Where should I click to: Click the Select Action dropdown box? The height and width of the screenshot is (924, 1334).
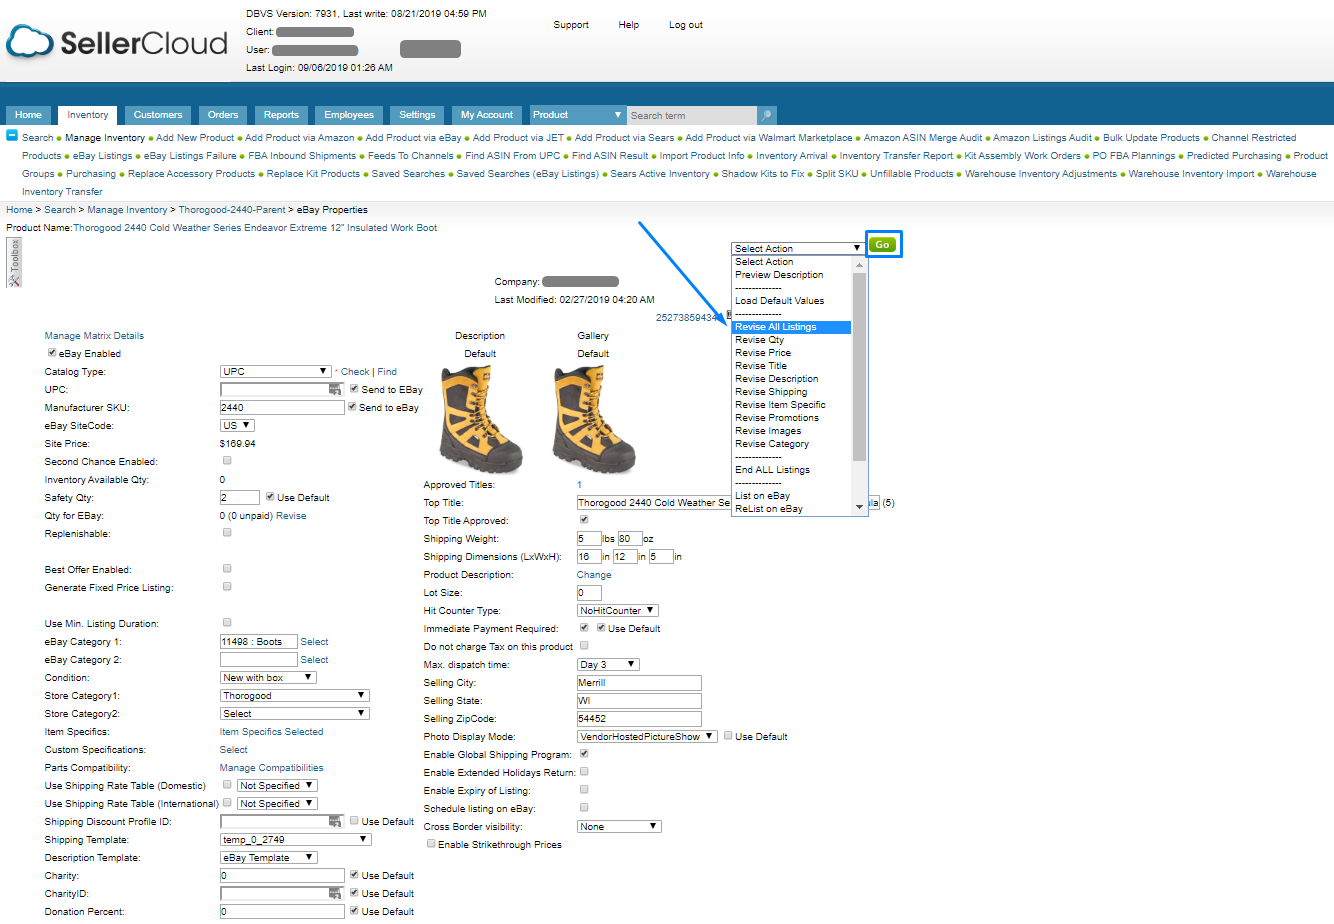(x=797, y=248)
